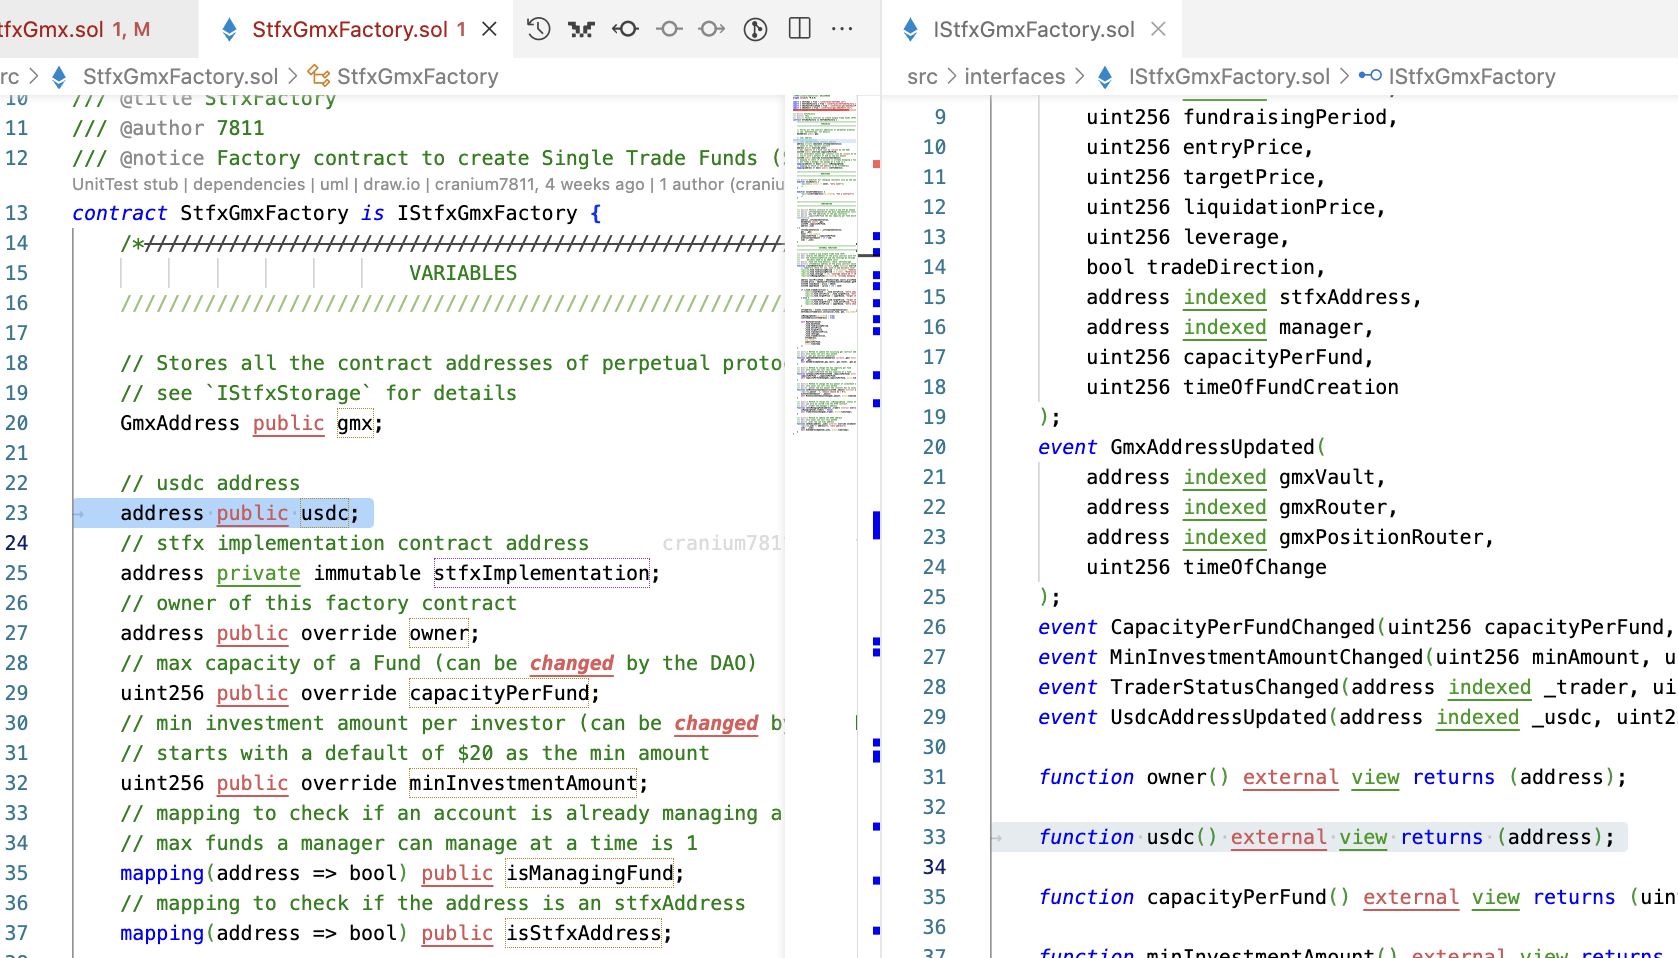
Task: Open cranium7811, 4 weeks ago blame lens
Action: tap(539, 184)
